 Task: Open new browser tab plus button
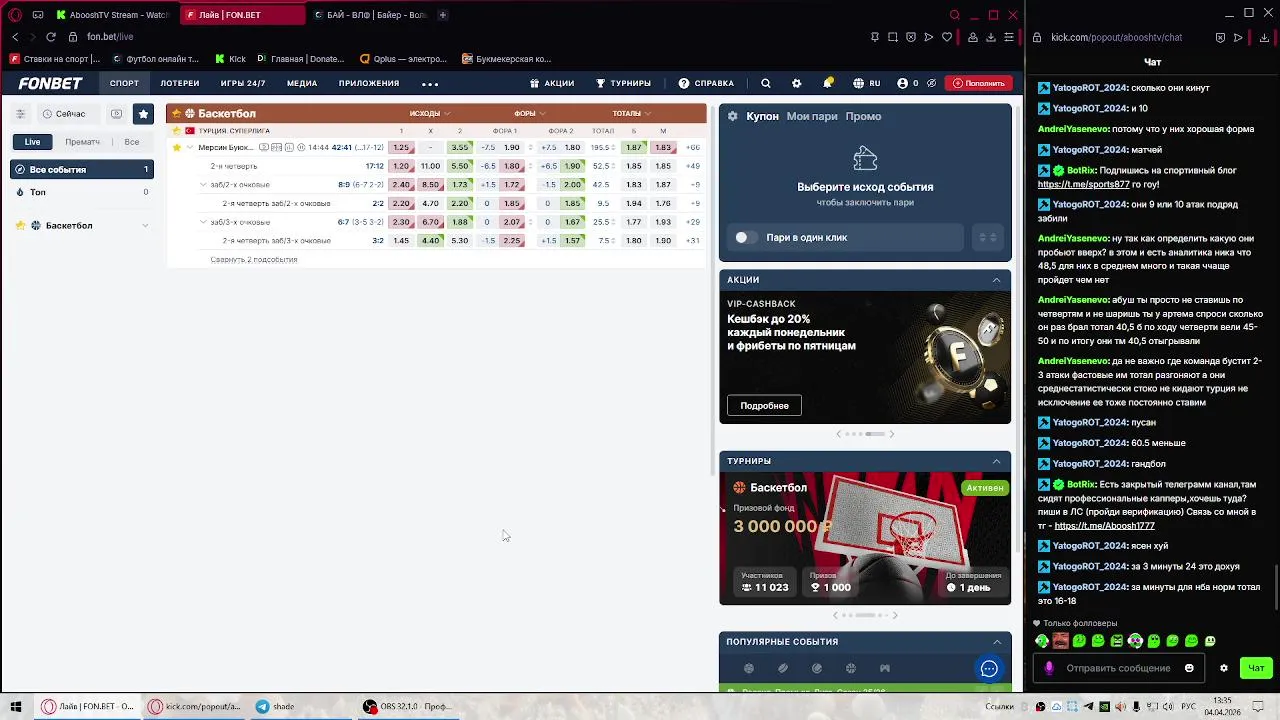[443, 15]
